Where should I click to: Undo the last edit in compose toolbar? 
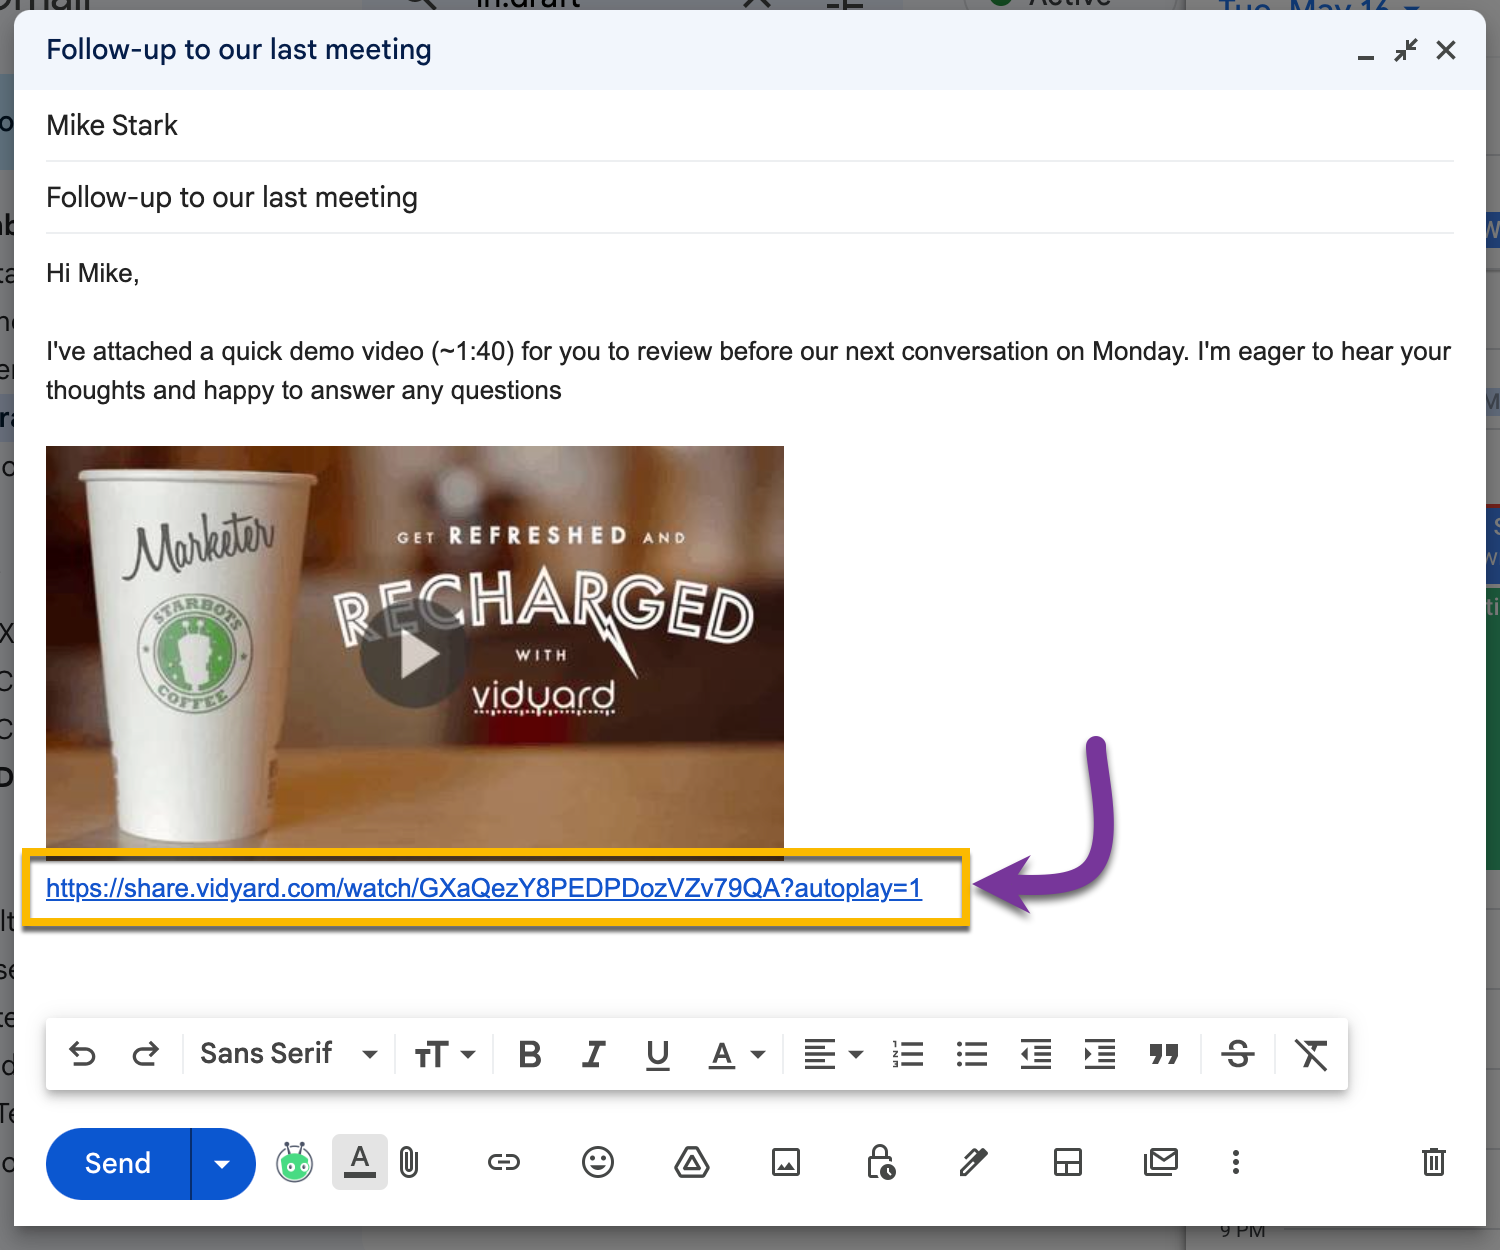point(82,1054)
